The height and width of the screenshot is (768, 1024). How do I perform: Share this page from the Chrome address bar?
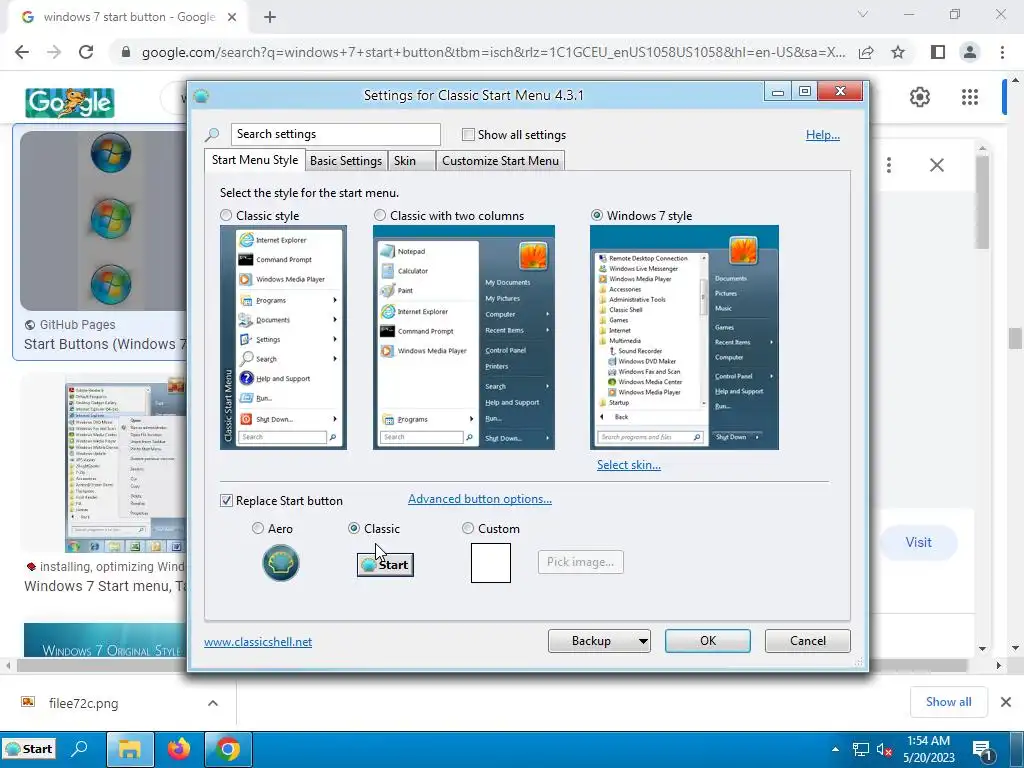866,52
